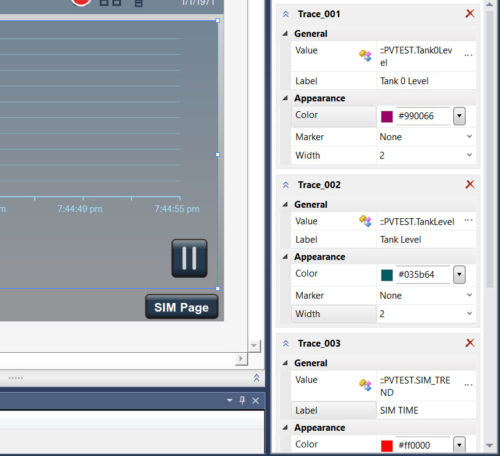Toggle the pin icon on the bottom panel
The width and height of the screenshot is (500, 456).
pyautogui.click(x=242, y=400)
